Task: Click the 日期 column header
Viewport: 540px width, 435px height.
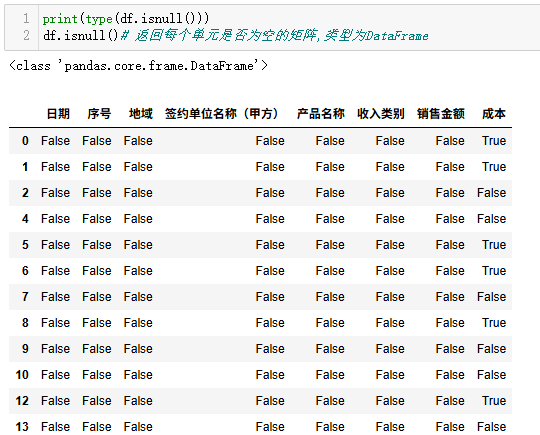Action: 58,114
